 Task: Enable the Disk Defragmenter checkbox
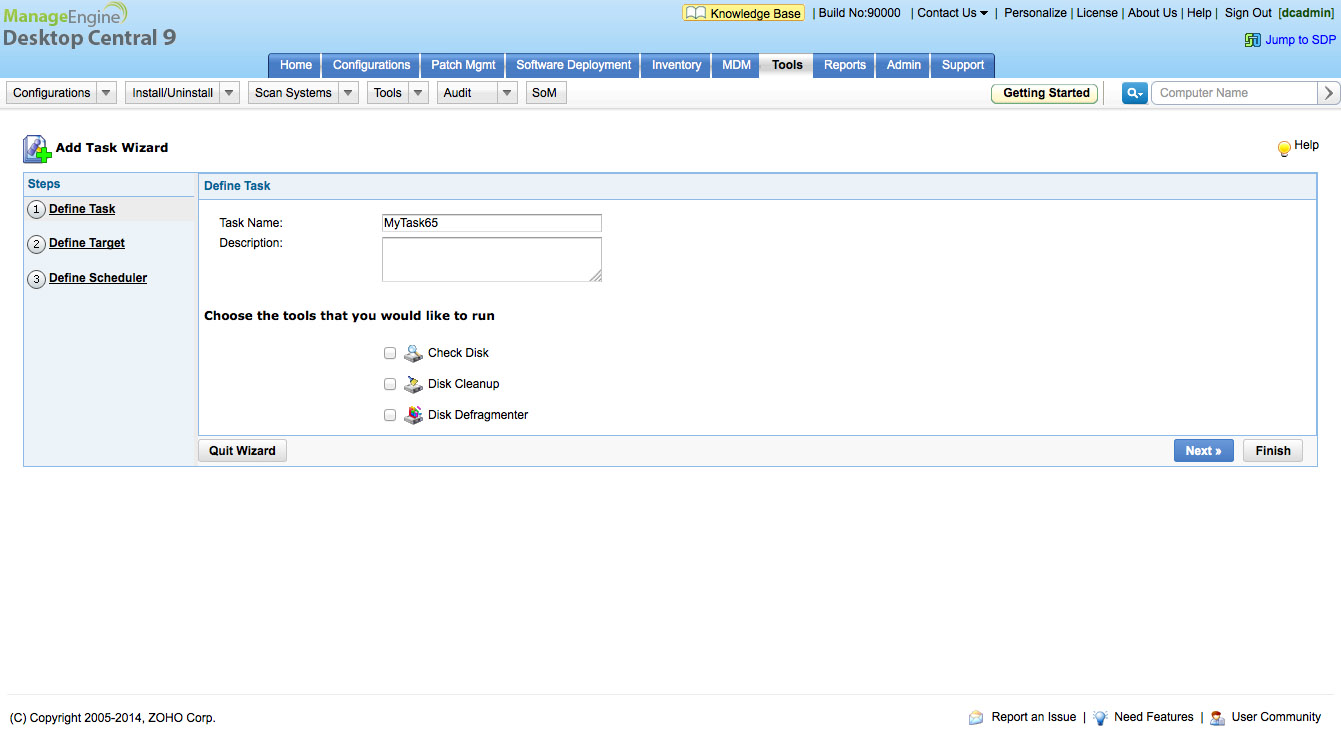point(389,415)
